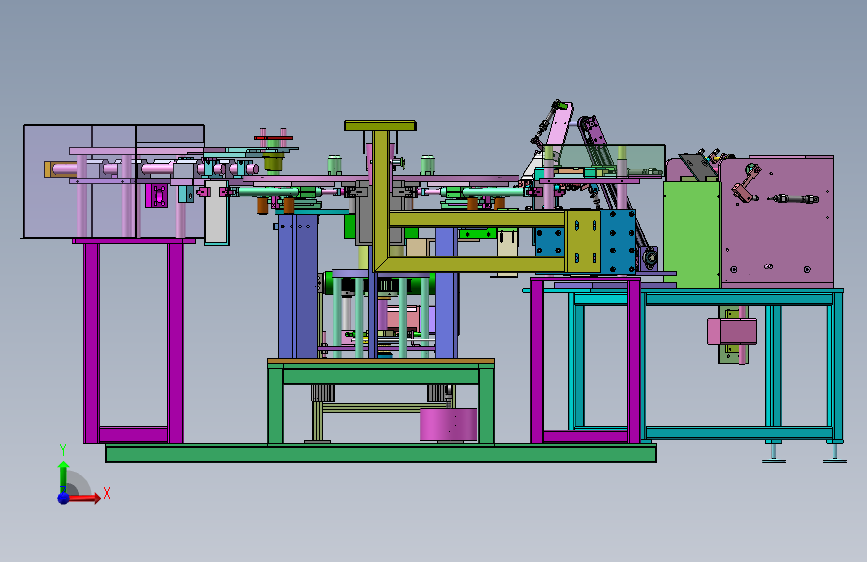Select the large mauve panel on right machine
Viewport: 867px width, 562px height.
click(777, 222)
